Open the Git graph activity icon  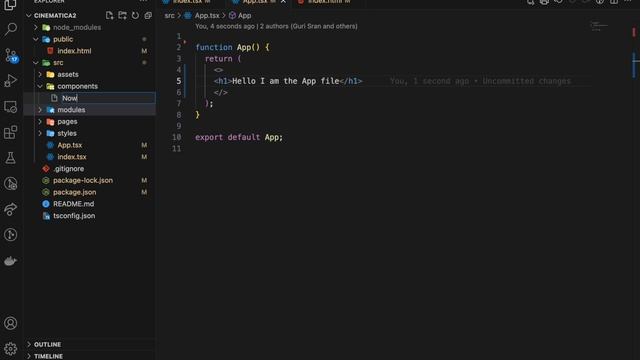tap(11, 235)
